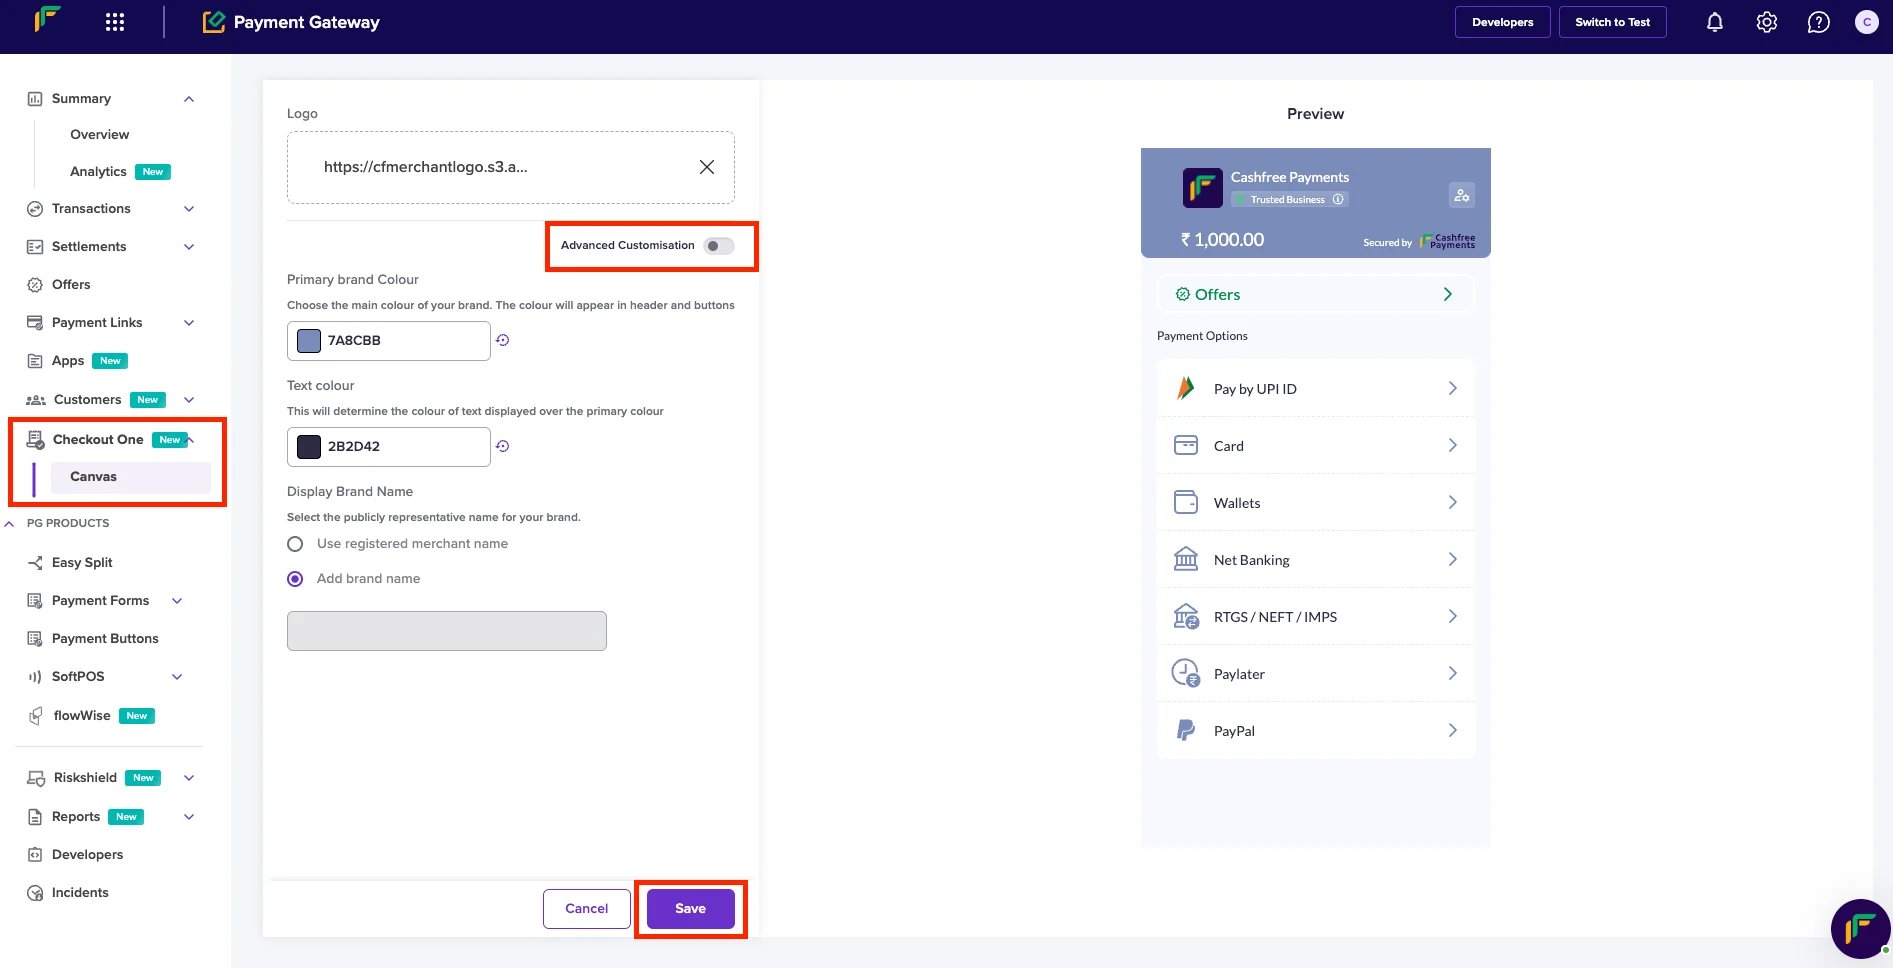Open the apps grid launcher icon
Image resolution: width=1893 pixels, height=968 pixels.
(115, 22)
